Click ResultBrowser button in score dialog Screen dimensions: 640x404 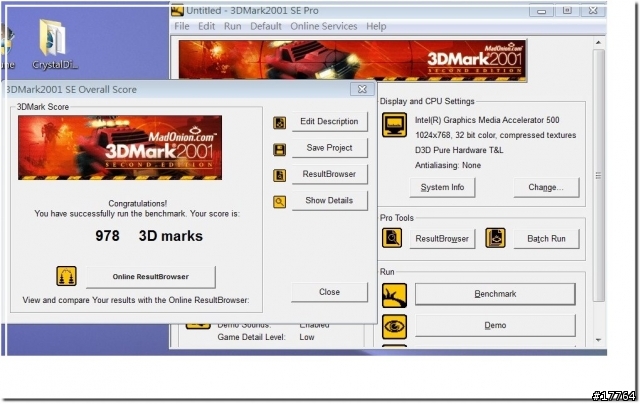(329, 174)
